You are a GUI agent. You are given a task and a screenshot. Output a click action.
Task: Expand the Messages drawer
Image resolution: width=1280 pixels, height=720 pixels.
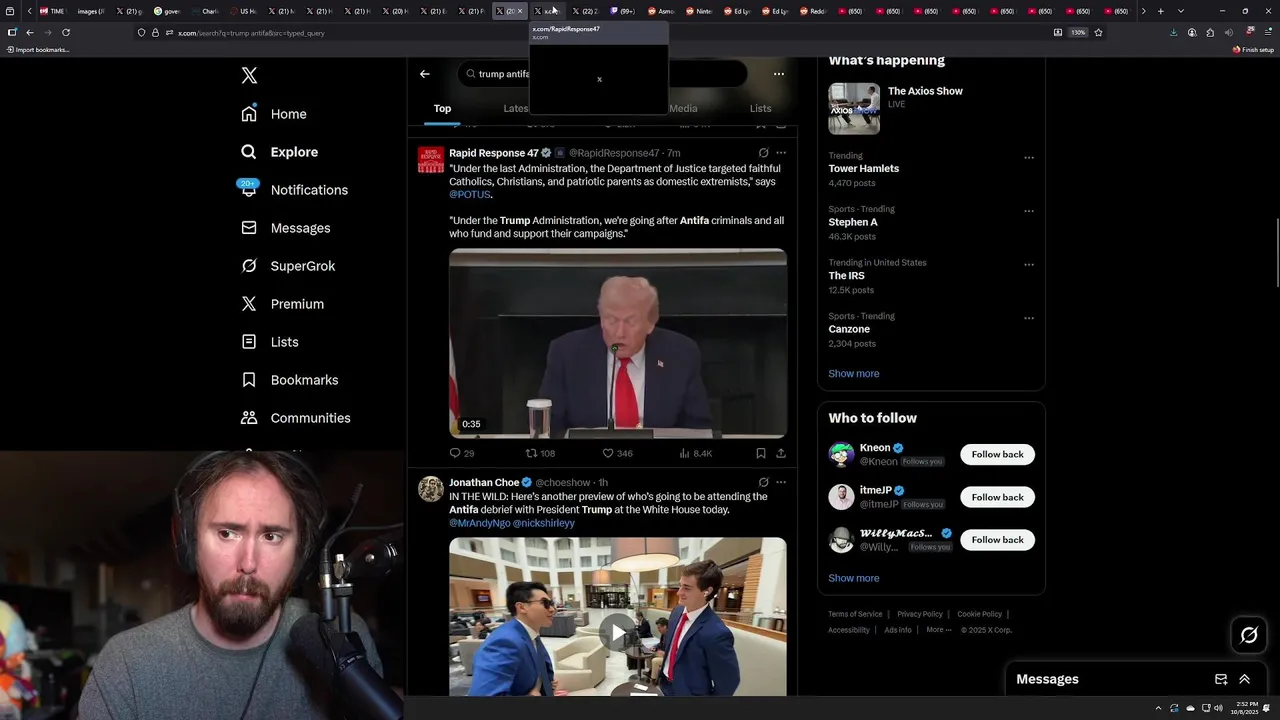1245,679
